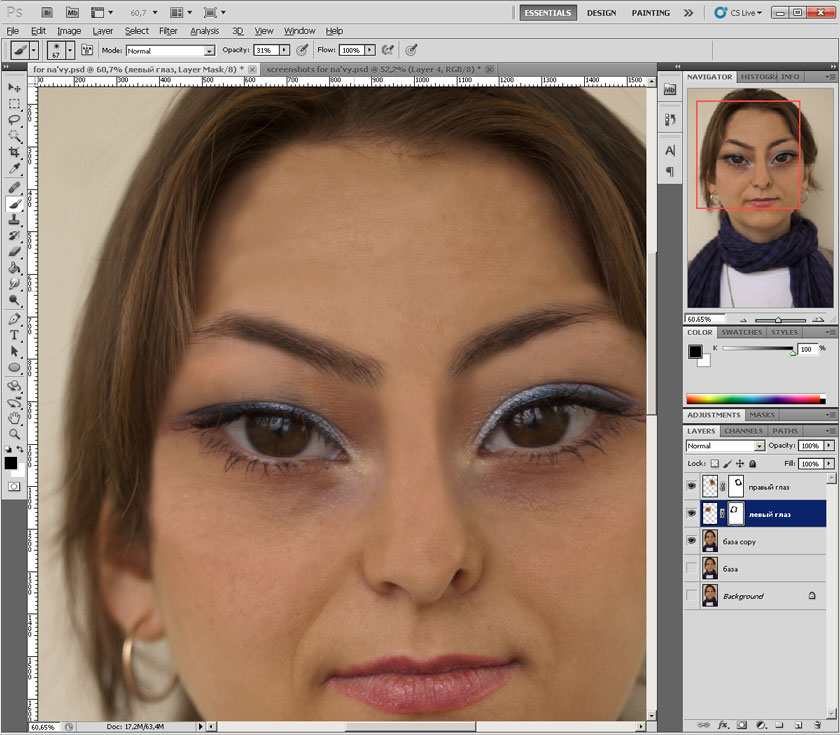Image resolution: width=840 pixels, height=735 pixels.
Task: Open the layer blend mode dropdown
Action: click(725, 445)
